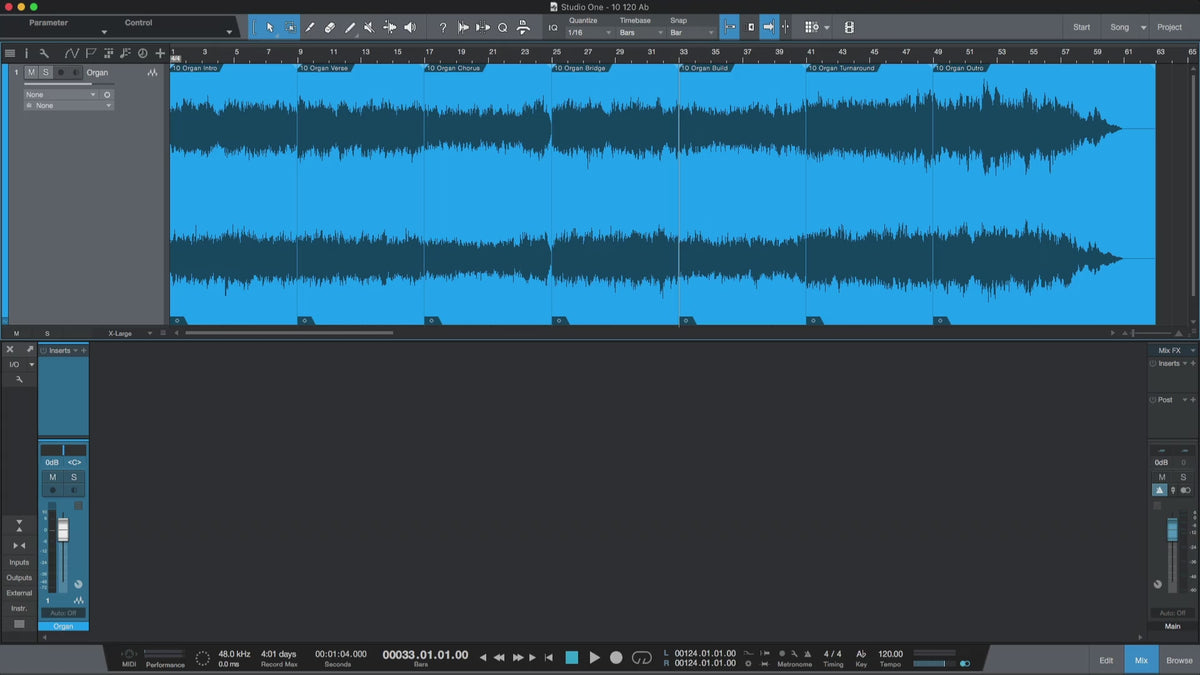Mute the Organ track in arrangement
This screenshot has height=675, width=1200.
point(31,72)
